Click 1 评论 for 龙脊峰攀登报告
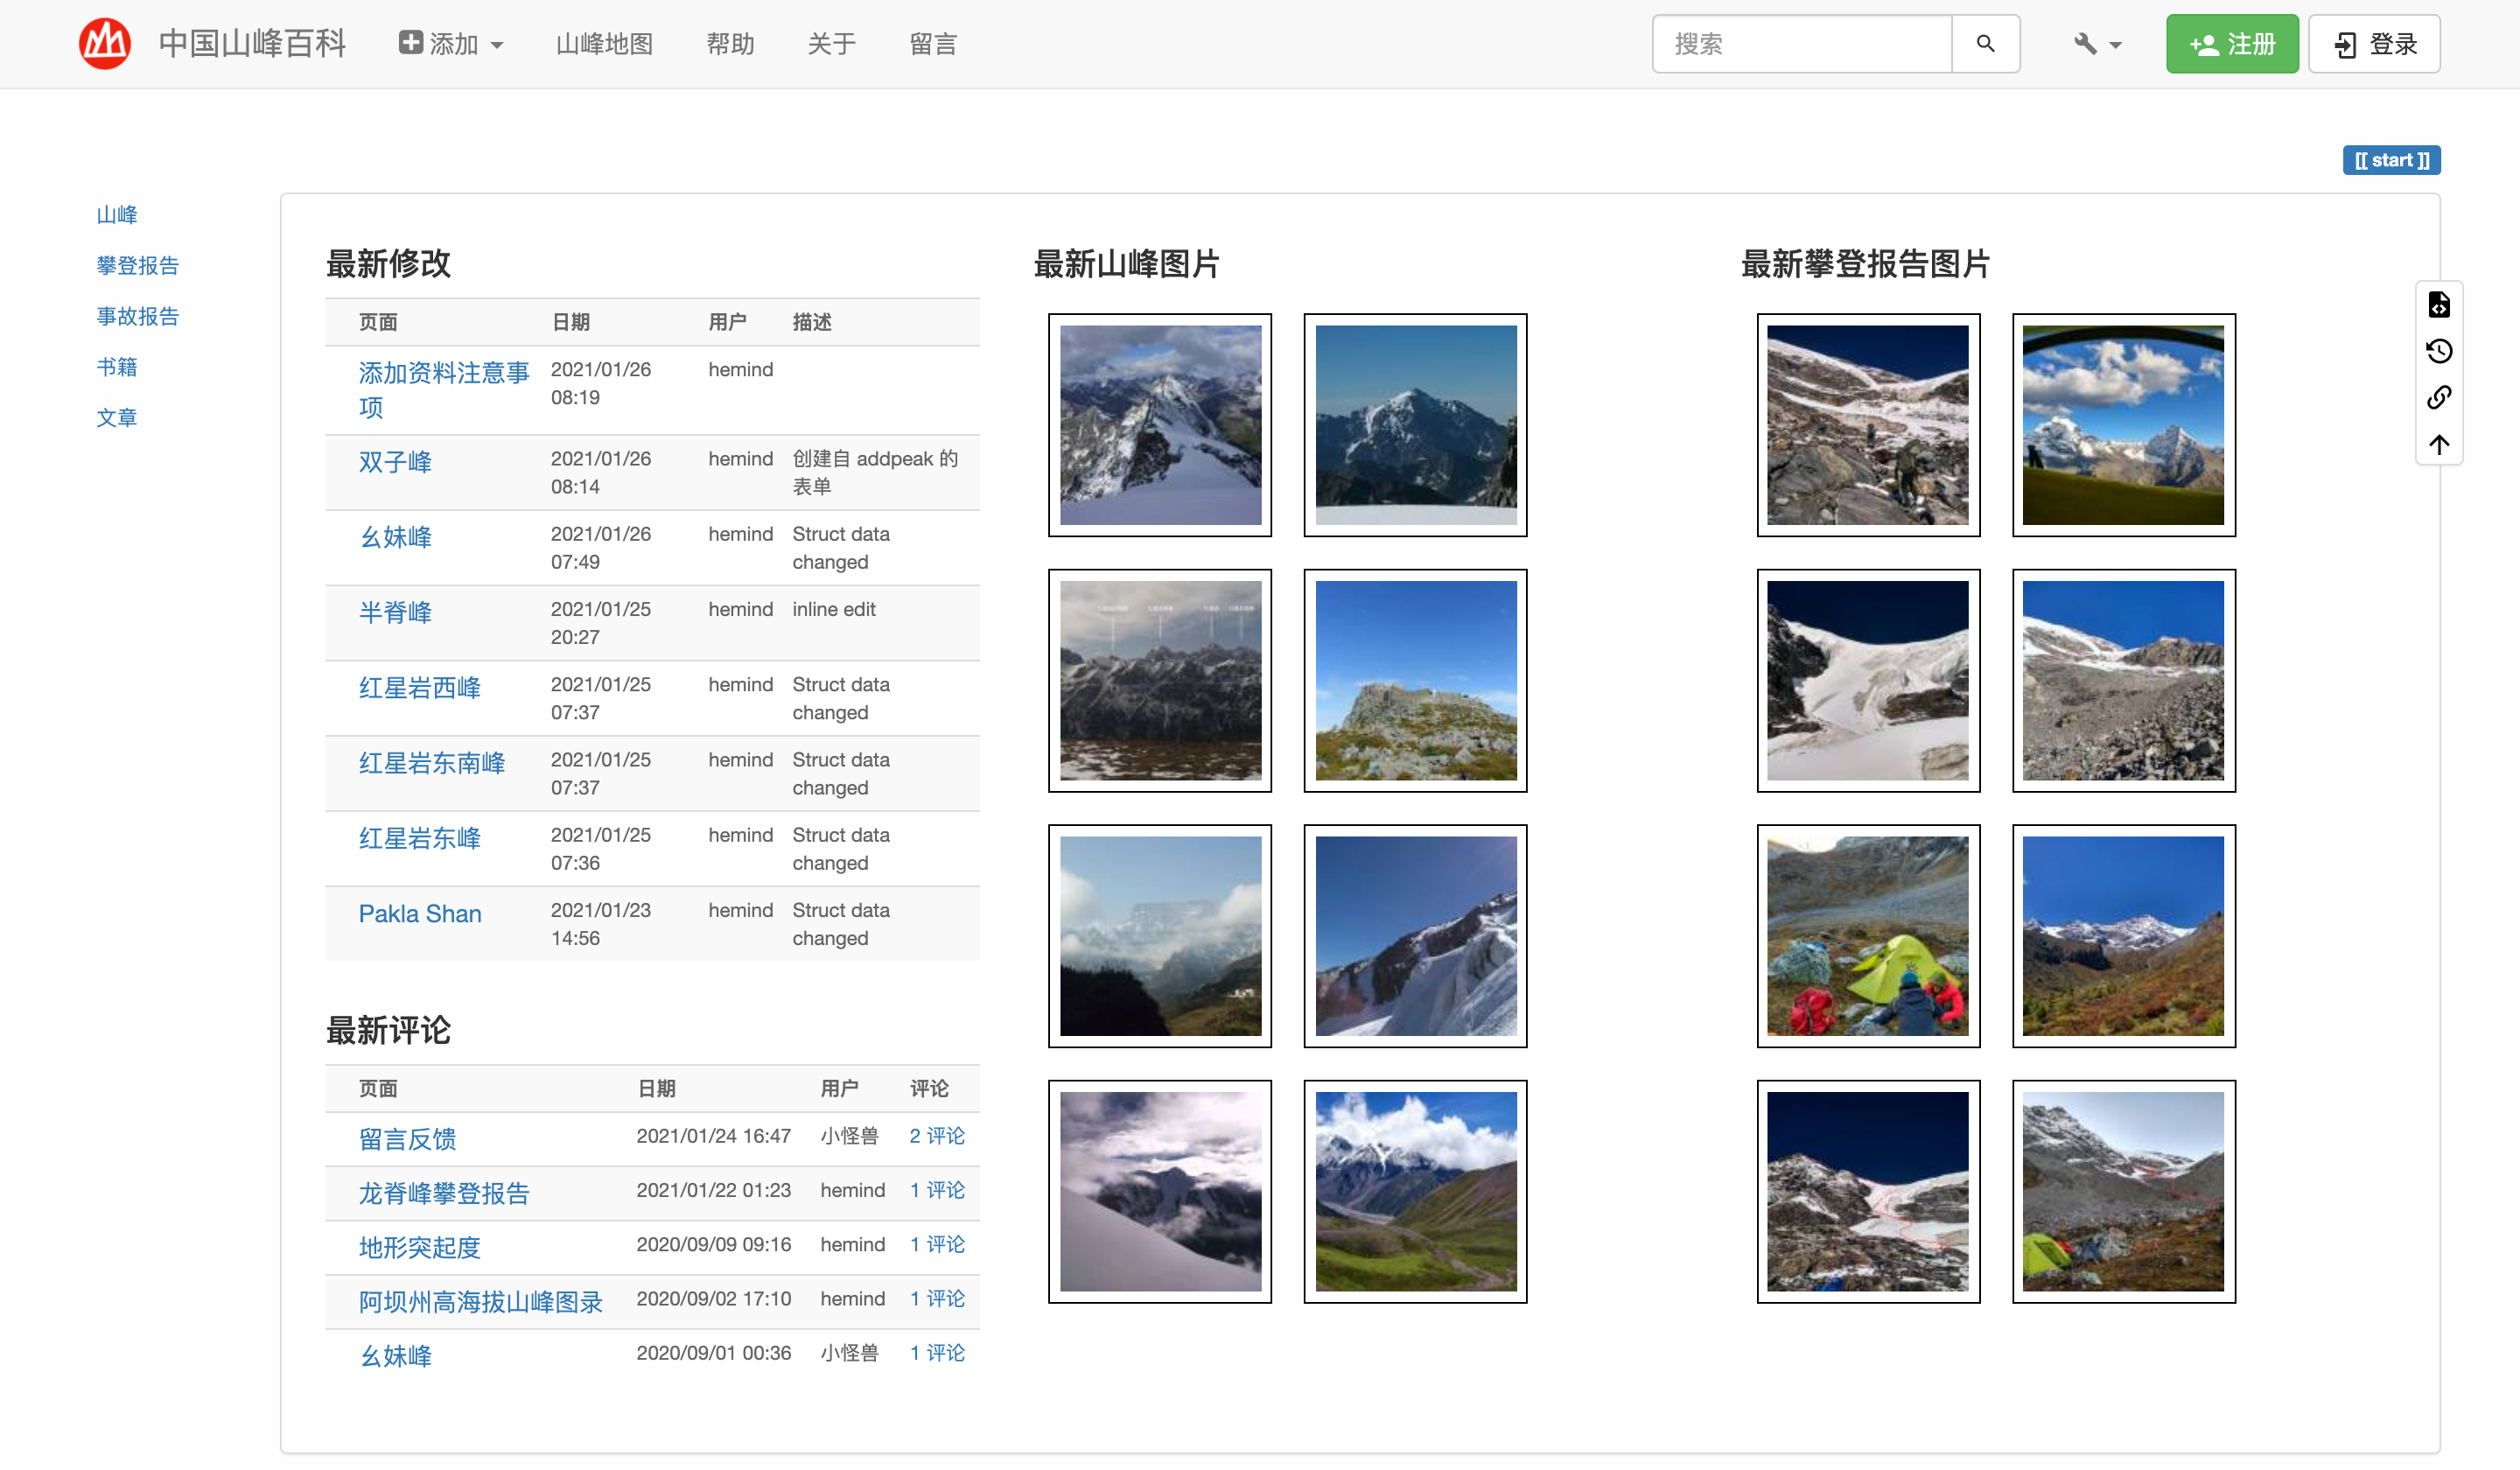Screen dimensions: 2520x1470 tap(937, 1190)
